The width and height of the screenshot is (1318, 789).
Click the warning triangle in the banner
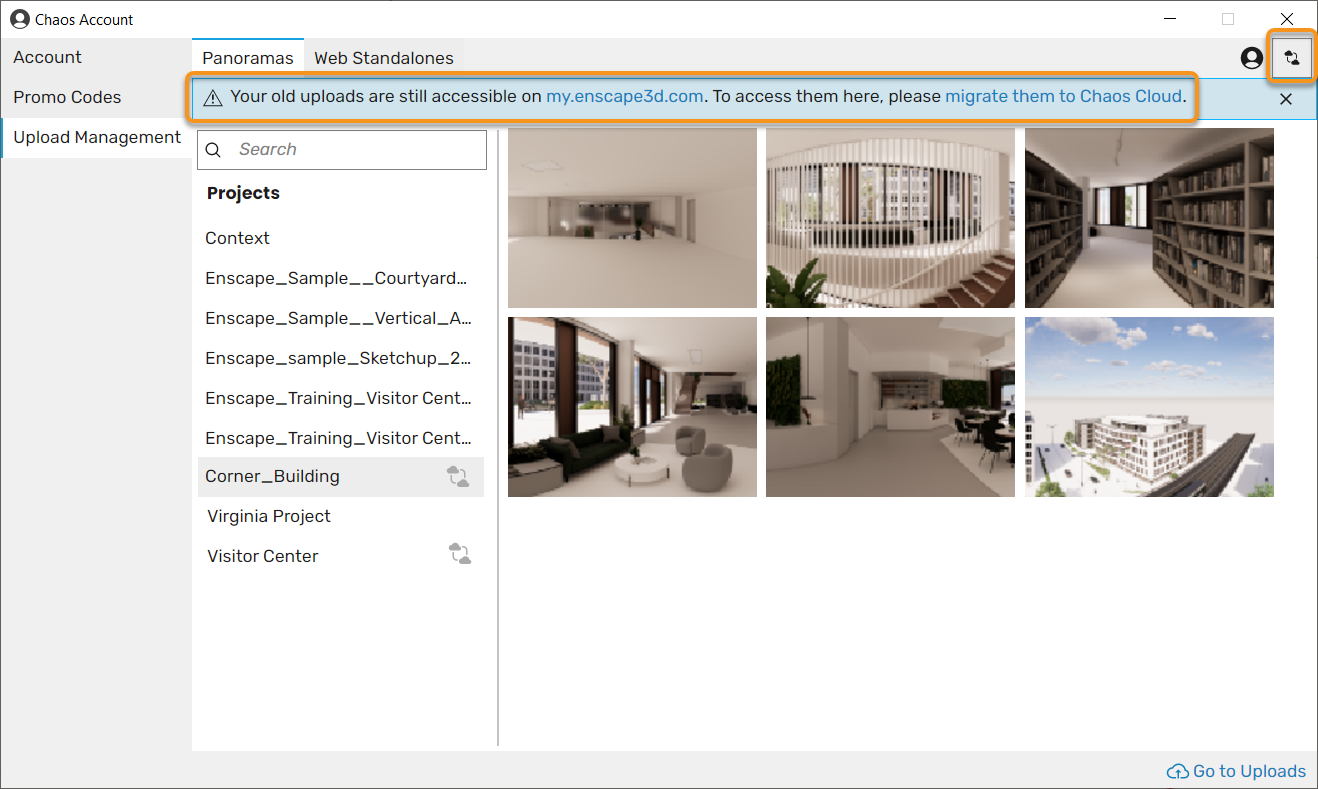(213, 98)
